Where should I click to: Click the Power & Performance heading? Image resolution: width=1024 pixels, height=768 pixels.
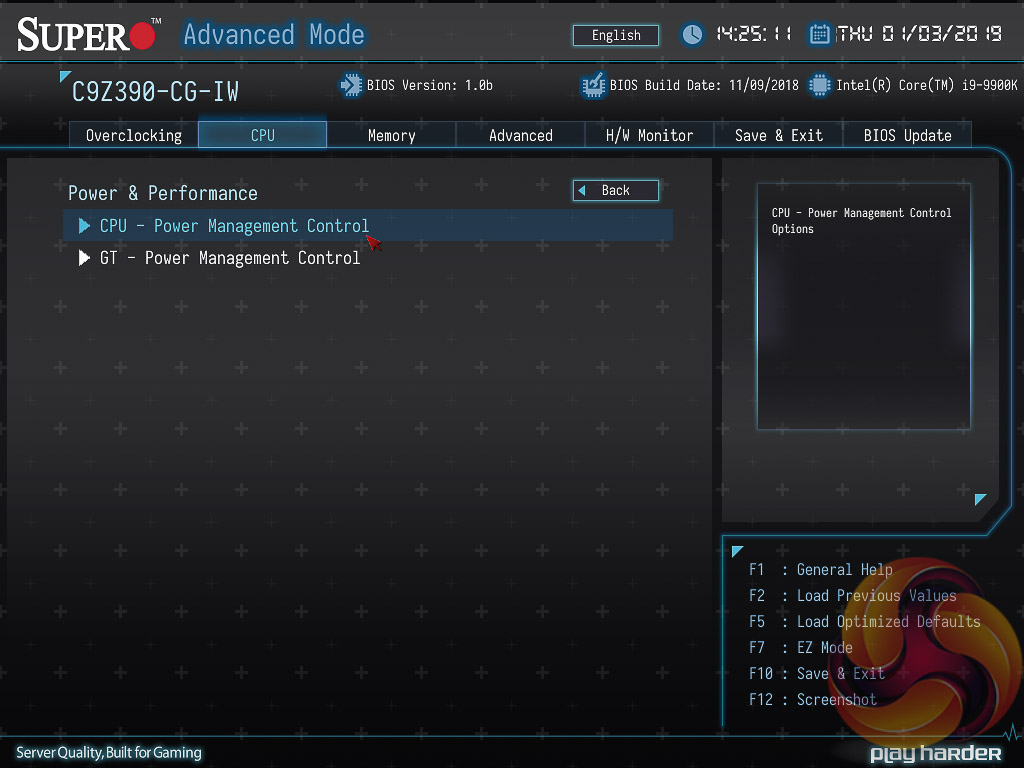pyautogui.click(x=163, y=193)
